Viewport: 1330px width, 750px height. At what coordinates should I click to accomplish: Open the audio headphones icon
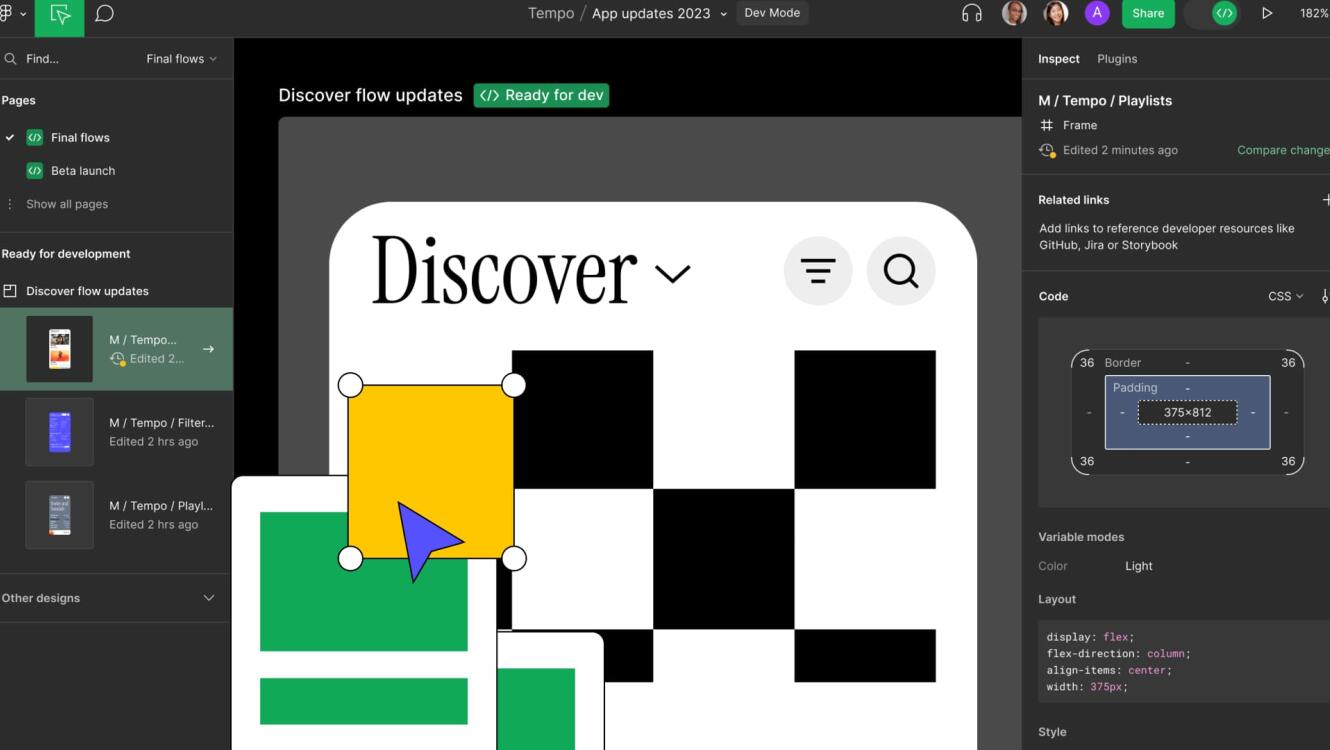click(x=971, y=13)
